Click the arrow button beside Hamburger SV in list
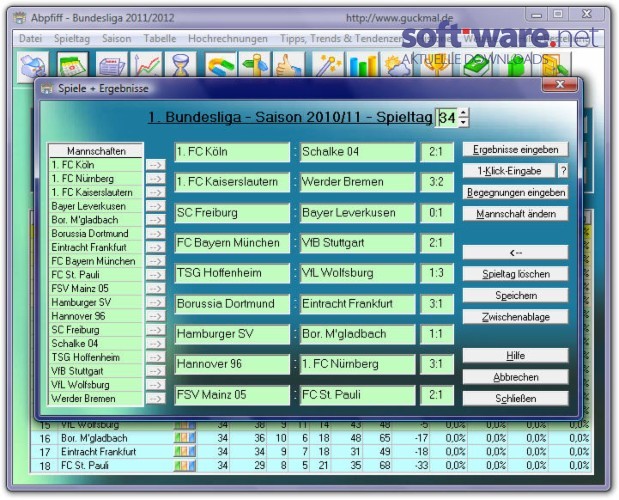Image resolution: width=619 pixels, height=500 pixels. [156, 303]
